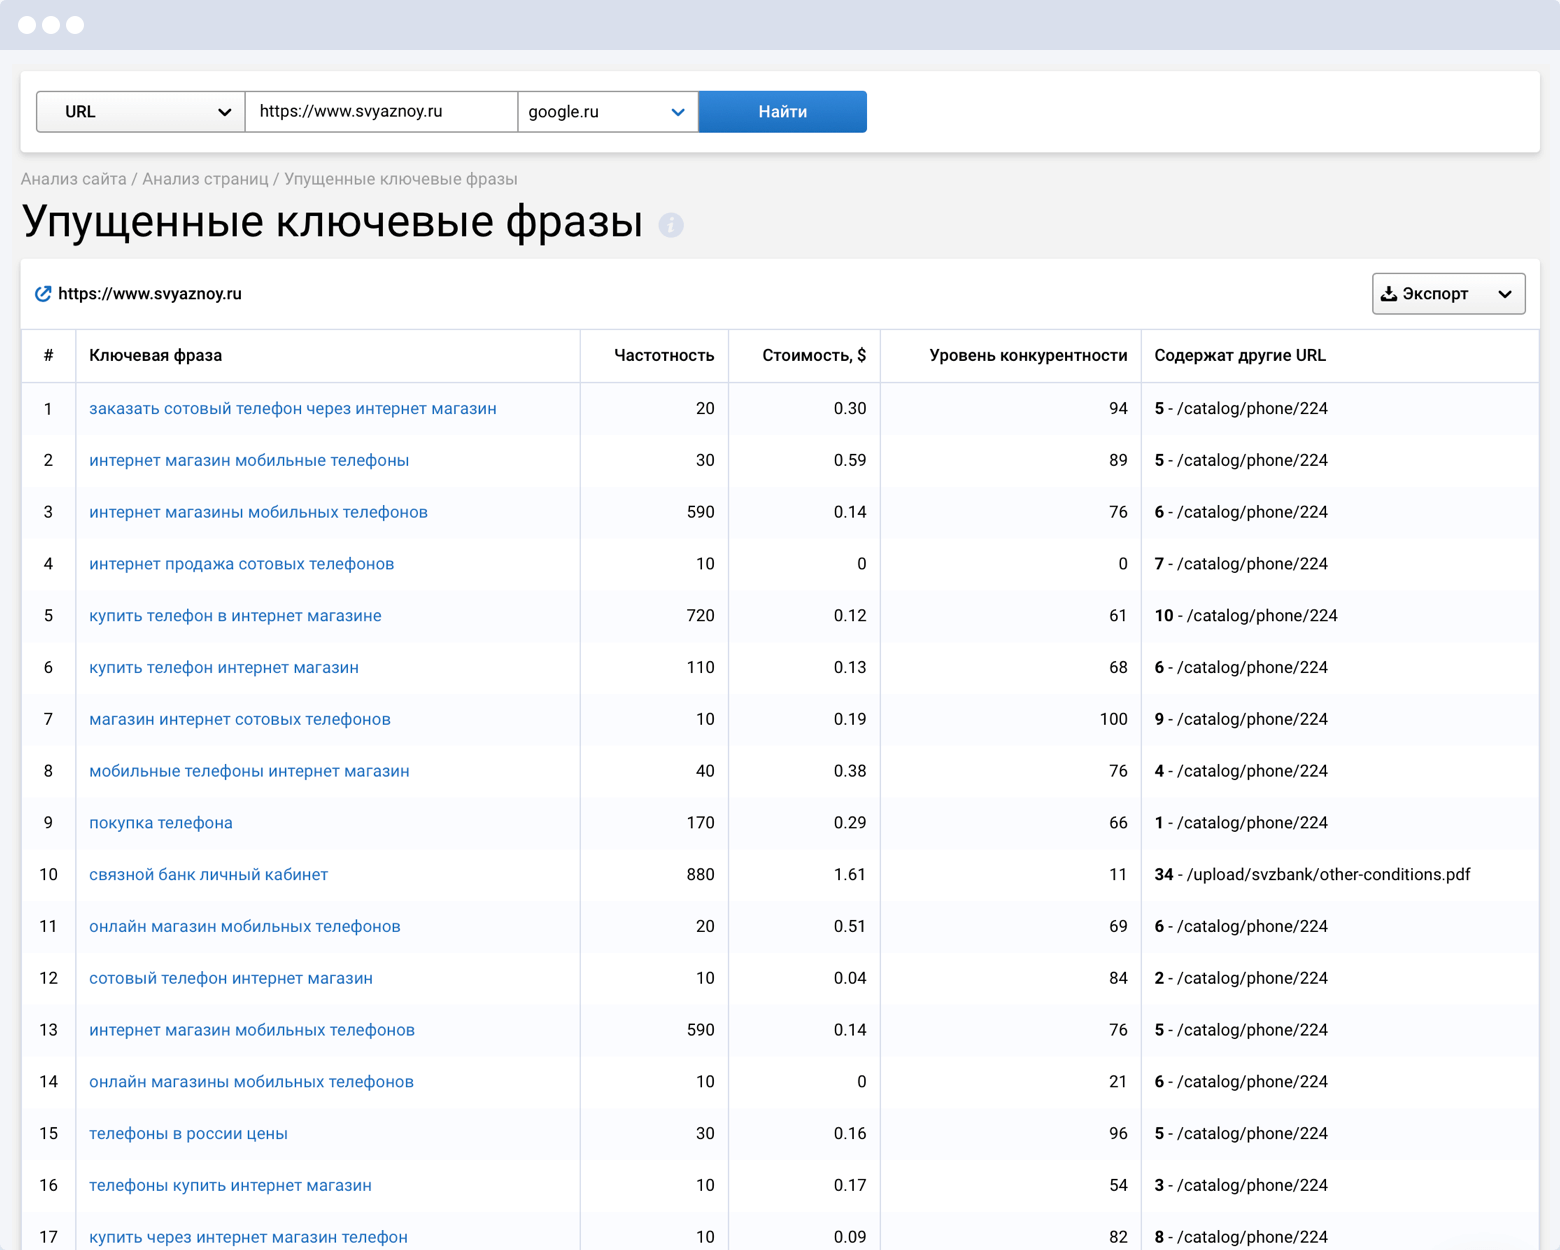Sort by Стоимость, $ column header

813,356
